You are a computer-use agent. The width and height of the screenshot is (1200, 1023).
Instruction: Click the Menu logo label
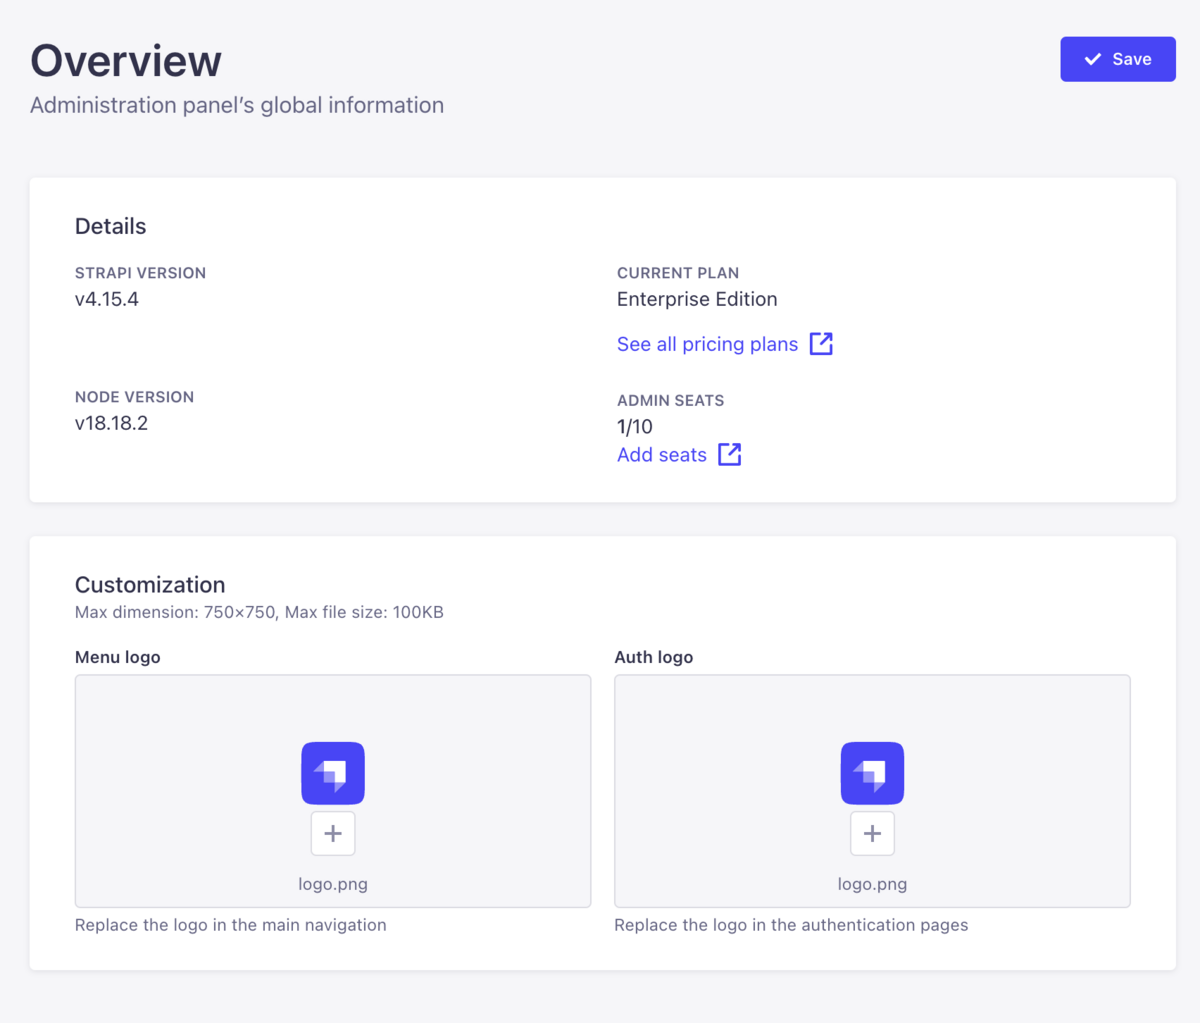118,657
